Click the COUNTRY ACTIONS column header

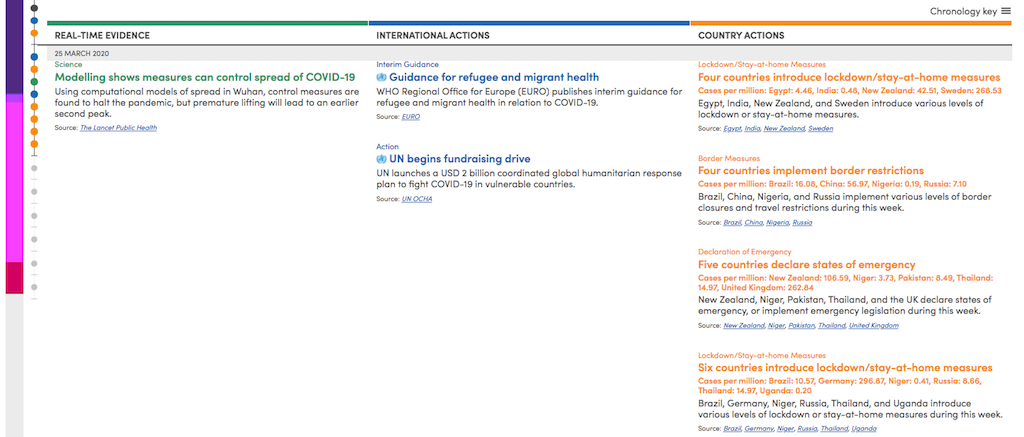coord(741,35)
